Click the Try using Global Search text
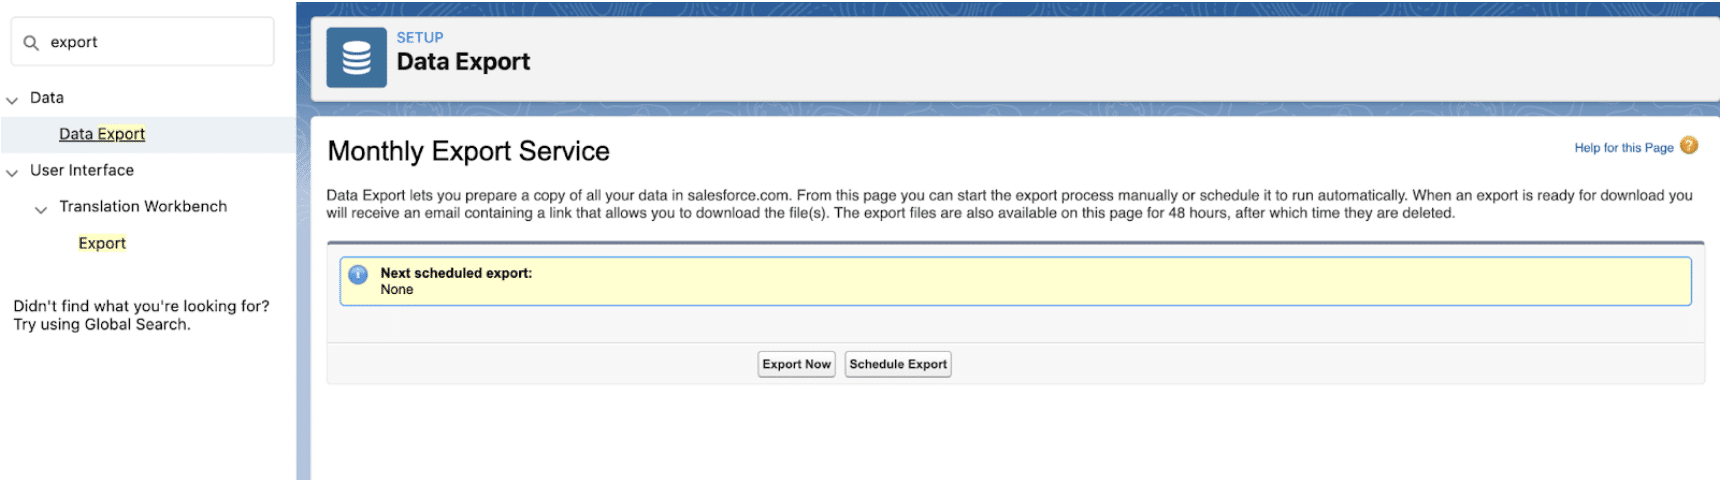 tap(102, 325)
